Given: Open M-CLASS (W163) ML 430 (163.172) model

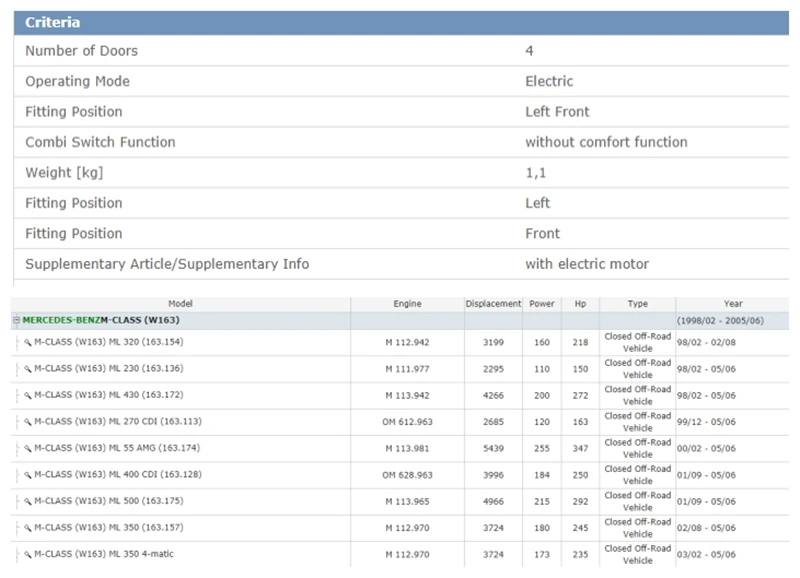Looking at the screenshot, I should point(109,395).
